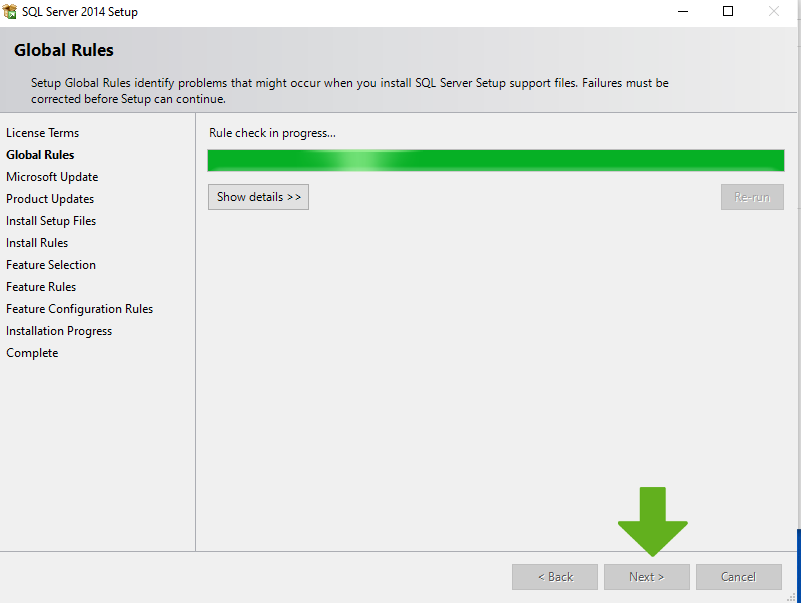Image resolution: width=801 pixels, height=603 pixels.
Task: Click the window resize grip corner
Action: pos(793,596)
